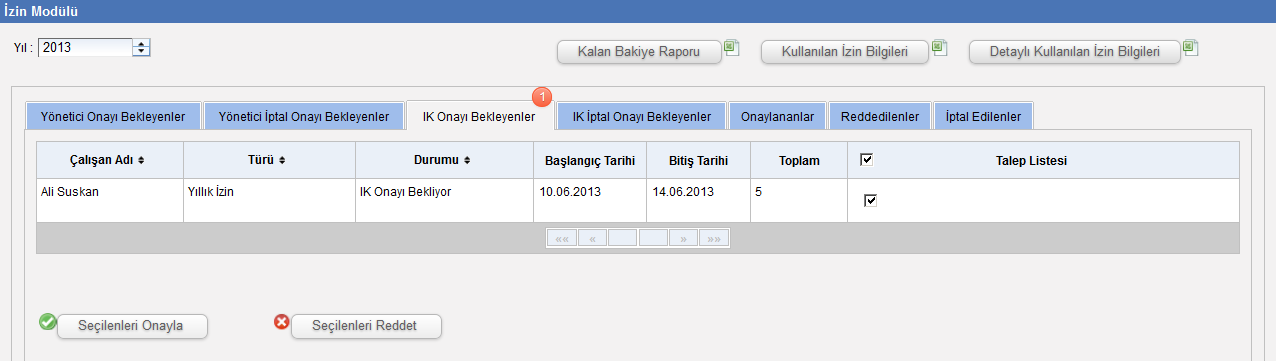Click the Yıl input field showing 2013
Screen dimensions: 1276x361
point(86,47)
